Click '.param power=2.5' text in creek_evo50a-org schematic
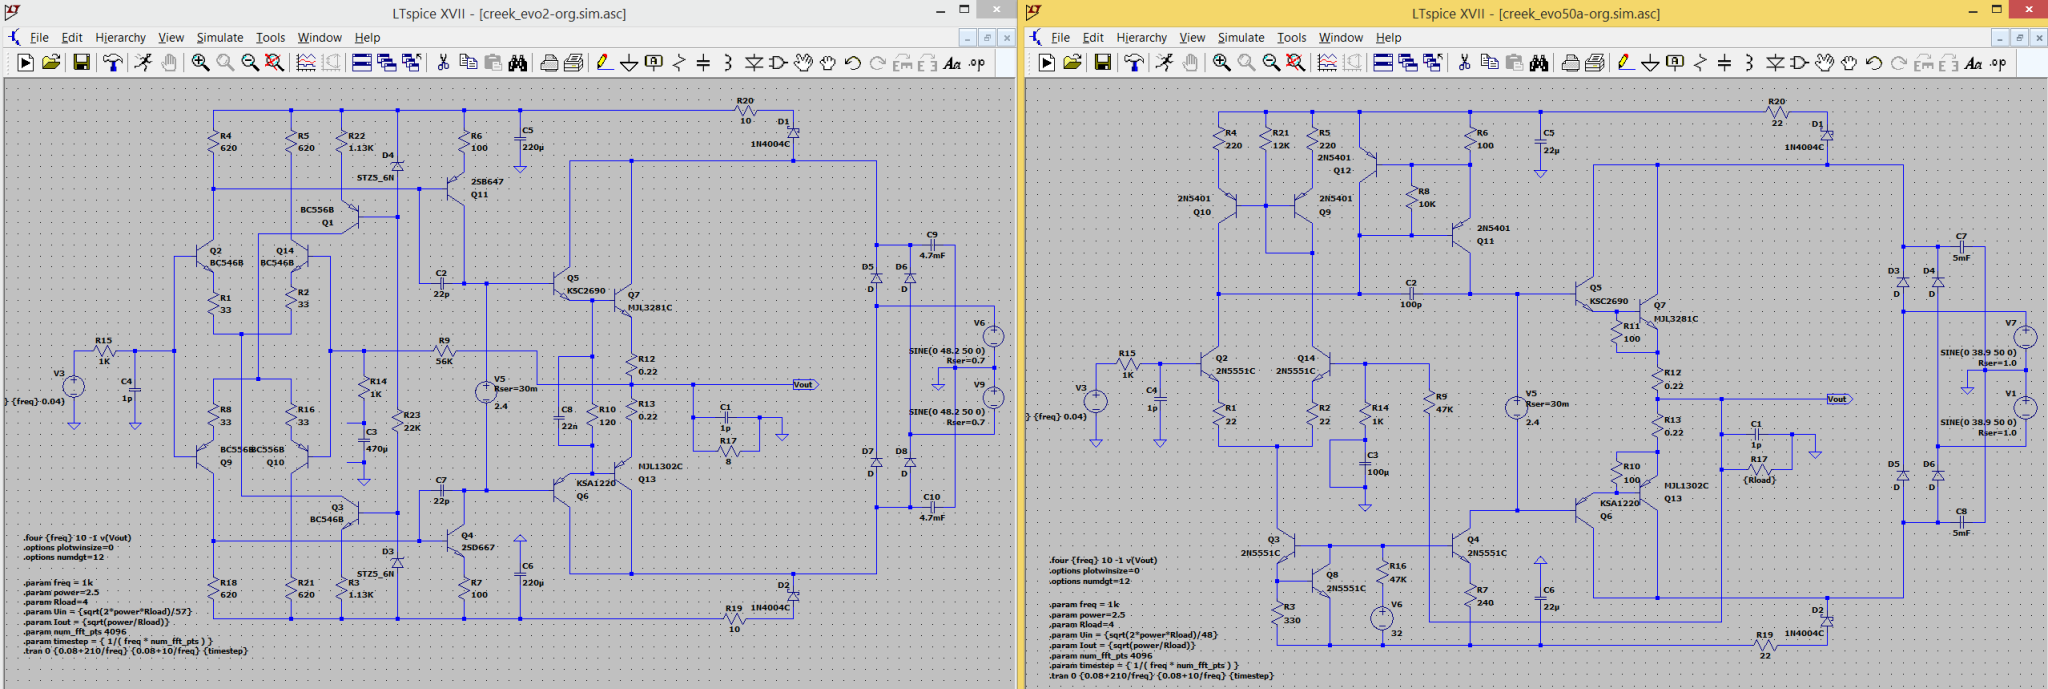The height and width of the screenshot is (689, 2048). coord(1087,615)
